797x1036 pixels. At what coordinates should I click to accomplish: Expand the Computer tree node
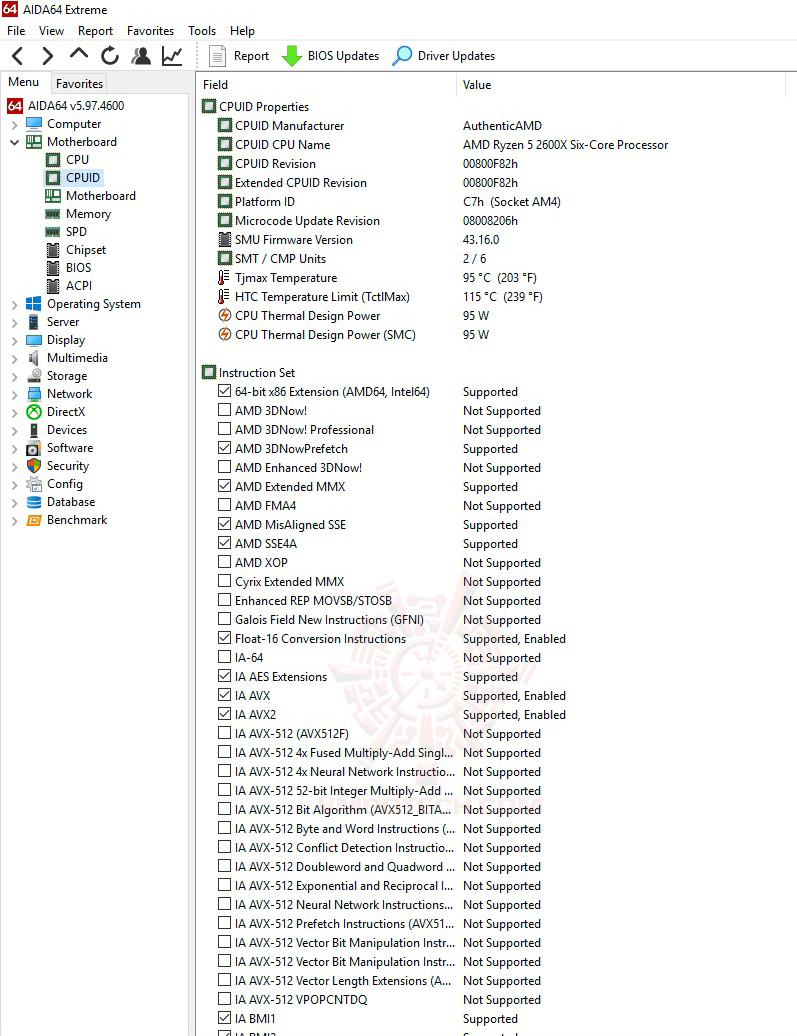pyautogui.click(x=15, y=124)
